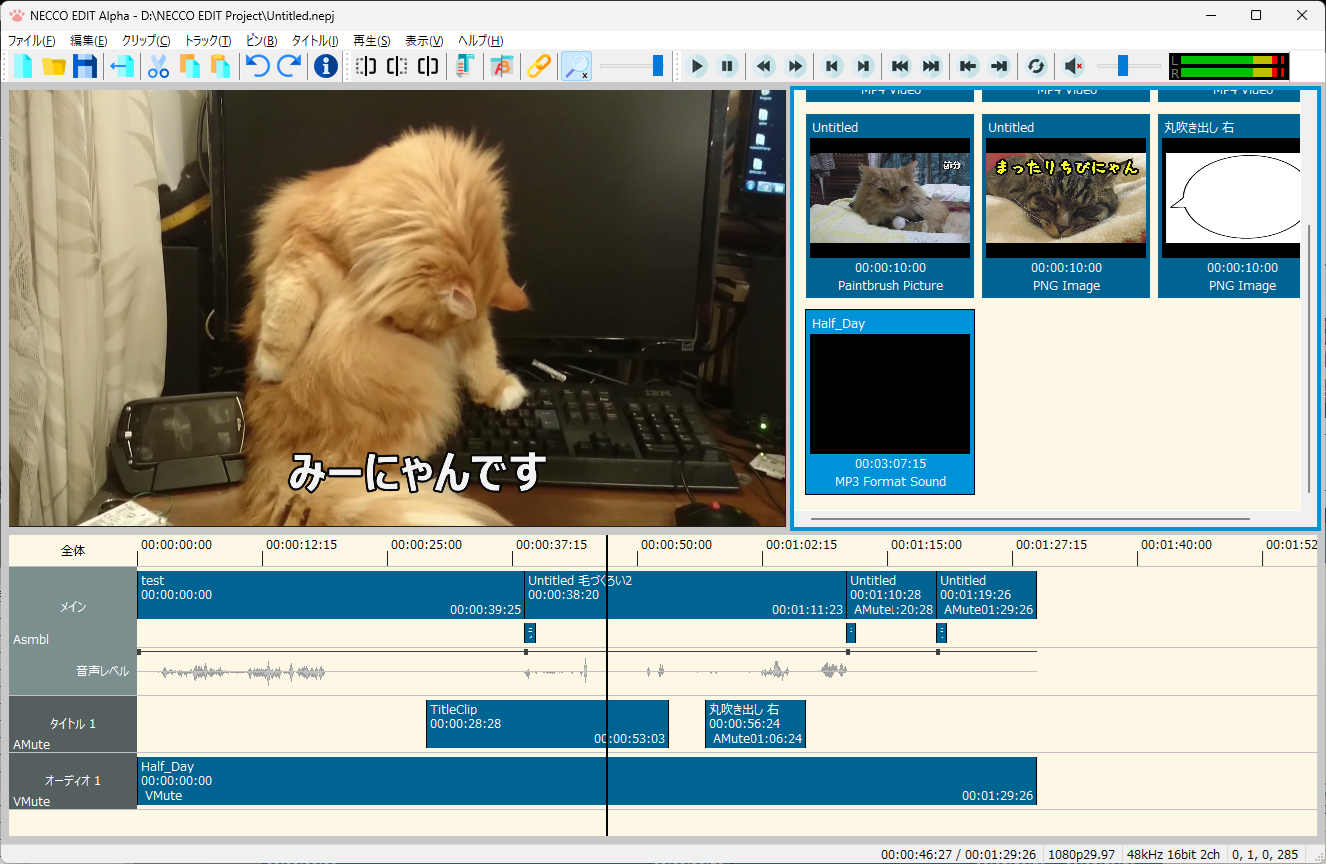Click the bin panel vertical scrollbar
Image resolution: width=1326 pixels, height=864 pixels.
[1309, 358]
